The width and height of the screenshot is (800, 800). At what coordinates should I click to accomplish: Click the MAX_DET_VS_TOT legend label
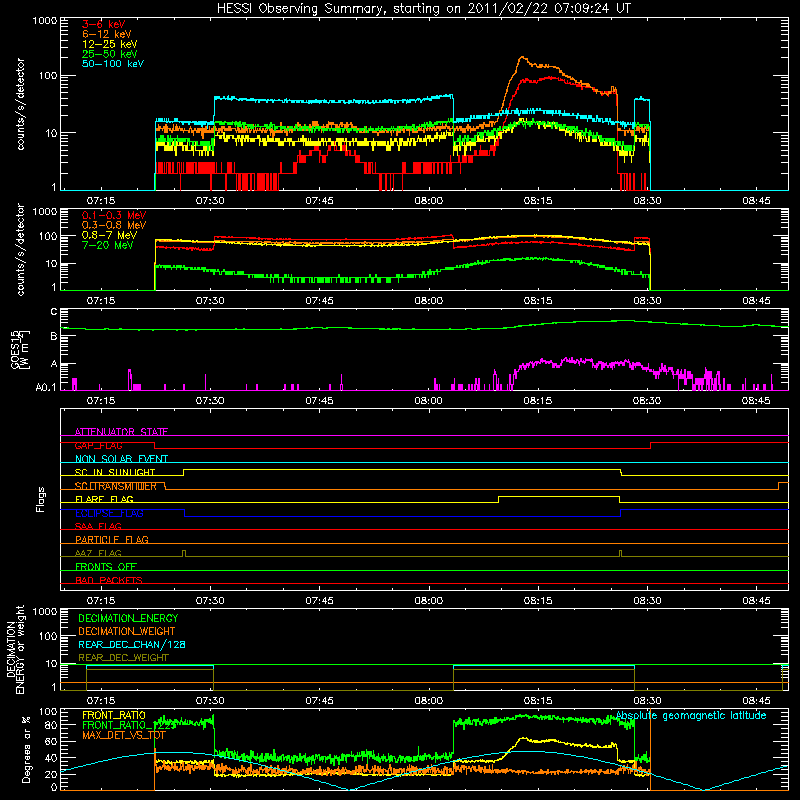point(124,735)
